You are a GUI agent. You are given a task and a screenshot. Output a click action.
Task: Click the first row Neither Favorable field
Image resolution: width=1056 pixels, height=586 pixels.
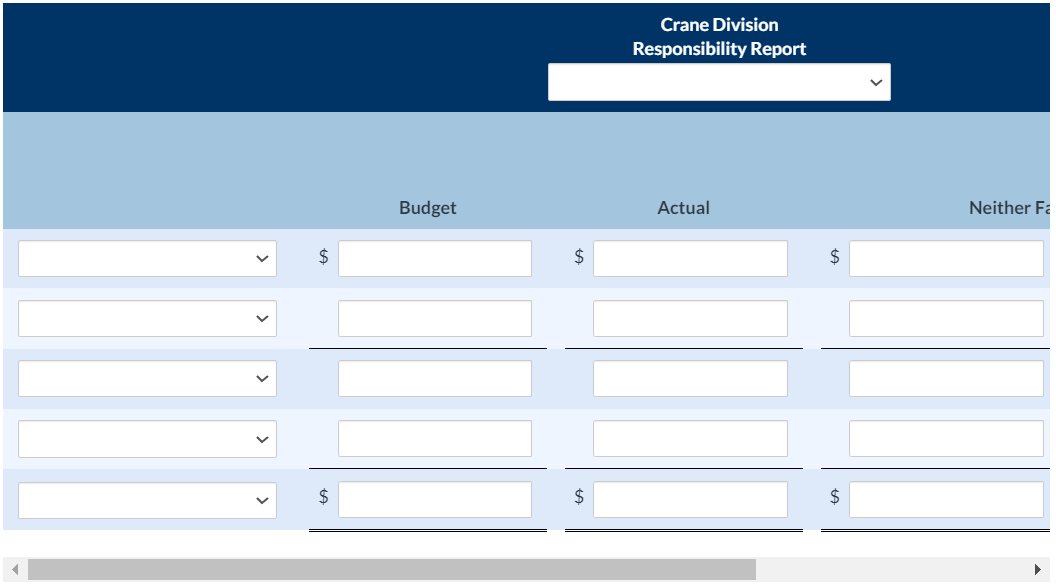945,257
